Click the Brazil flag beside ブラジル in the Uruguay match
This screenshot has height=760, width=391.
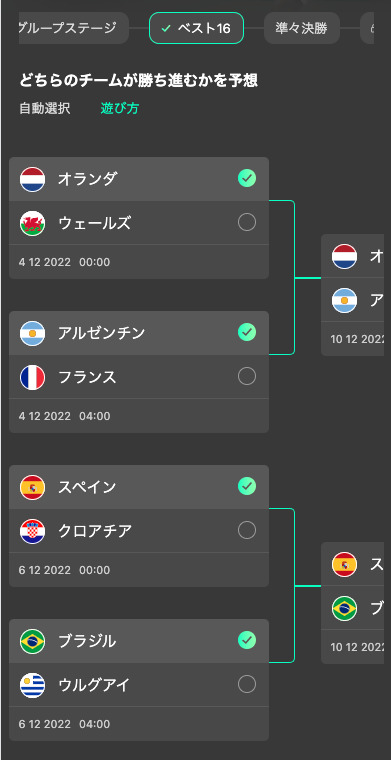point(32,641)
